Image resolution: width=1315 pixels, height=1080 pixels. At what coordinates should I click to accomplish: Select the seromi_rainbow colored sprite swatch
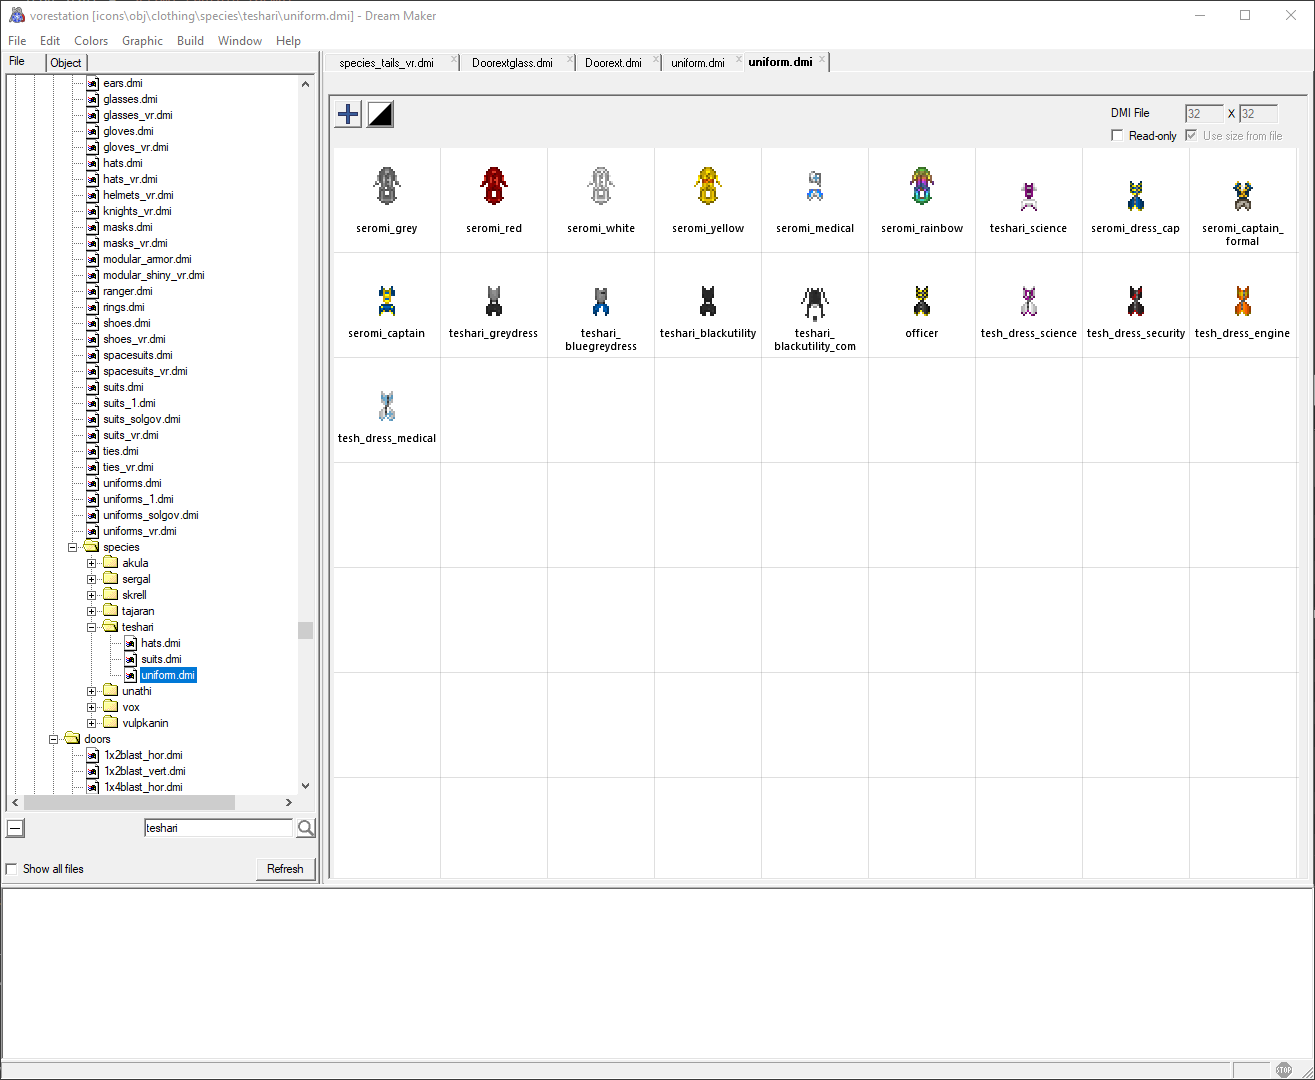pos(921,185)
